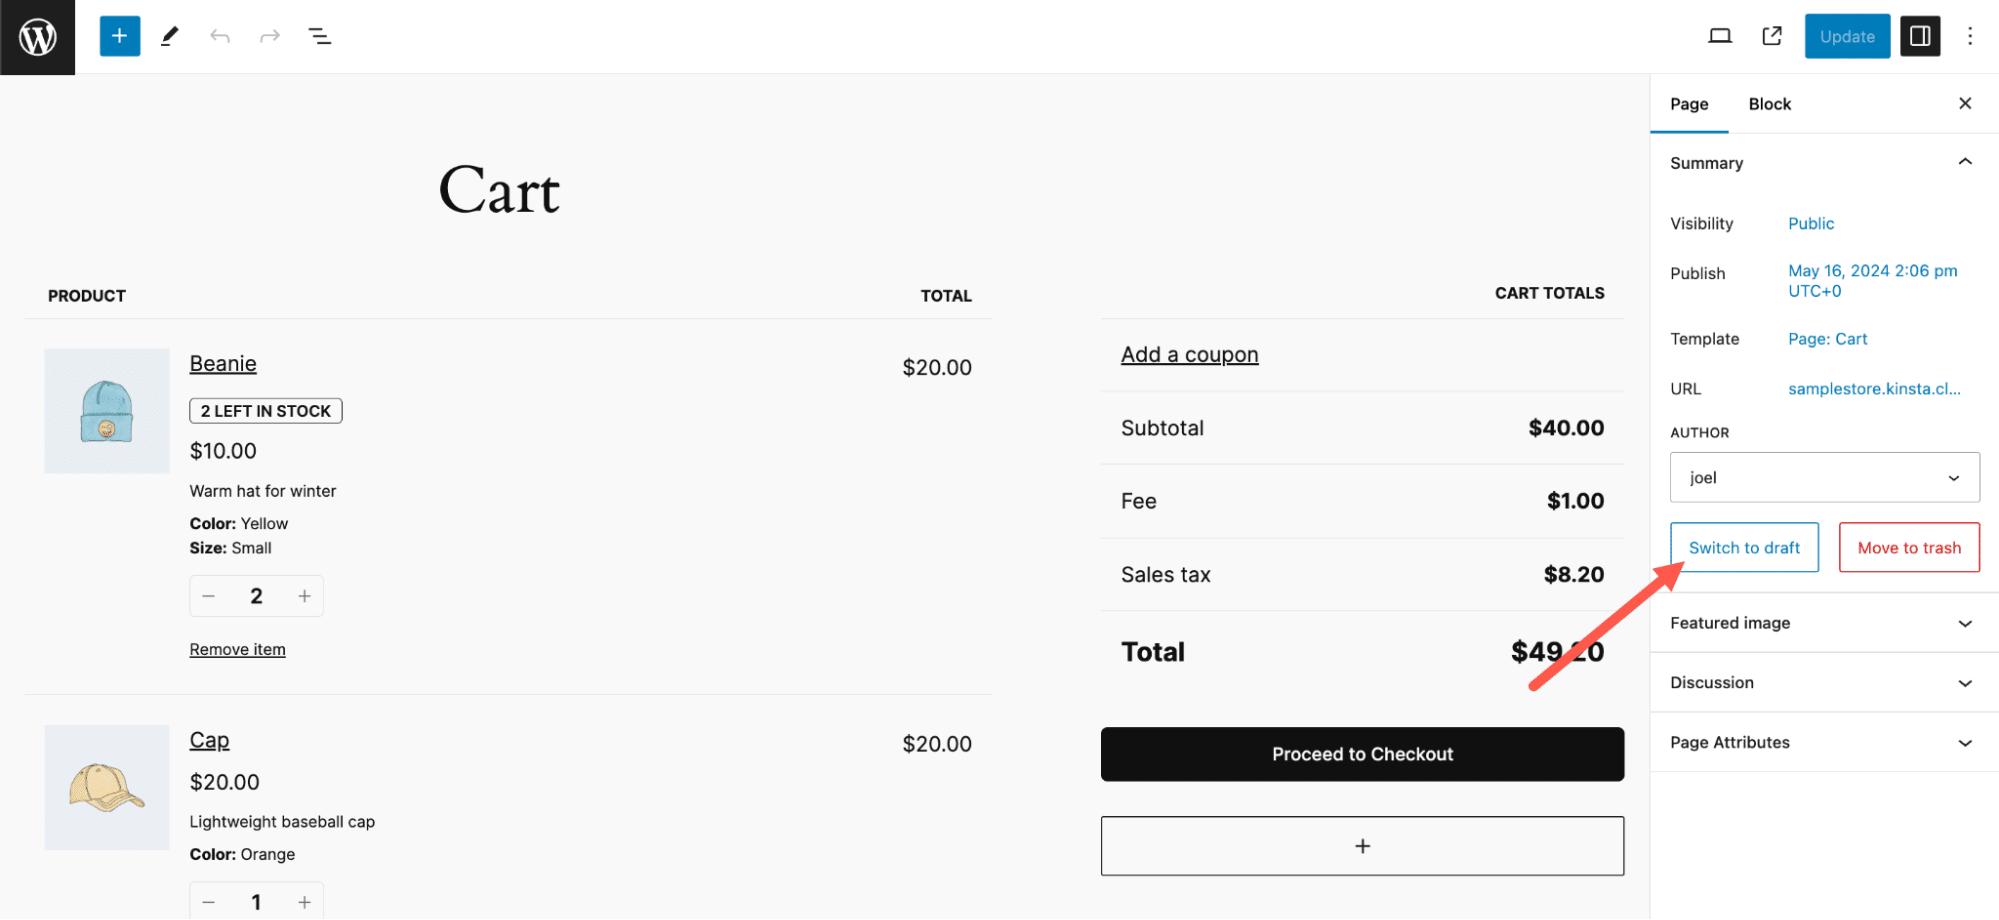1999x920 pixels.
Task: Expand the Featured image section
Action: point(1822,622)
